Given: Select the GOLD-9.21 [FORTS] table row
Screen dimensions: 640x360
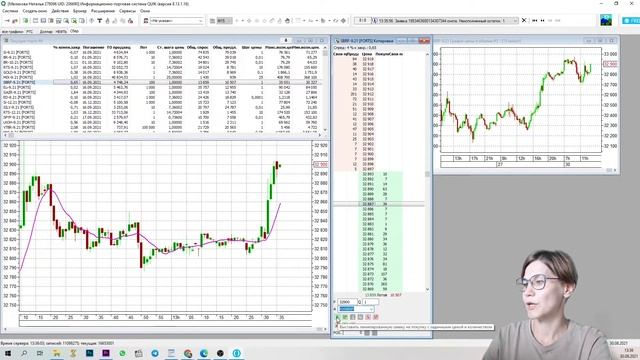Looking at the screenshot, I should 162,72.
